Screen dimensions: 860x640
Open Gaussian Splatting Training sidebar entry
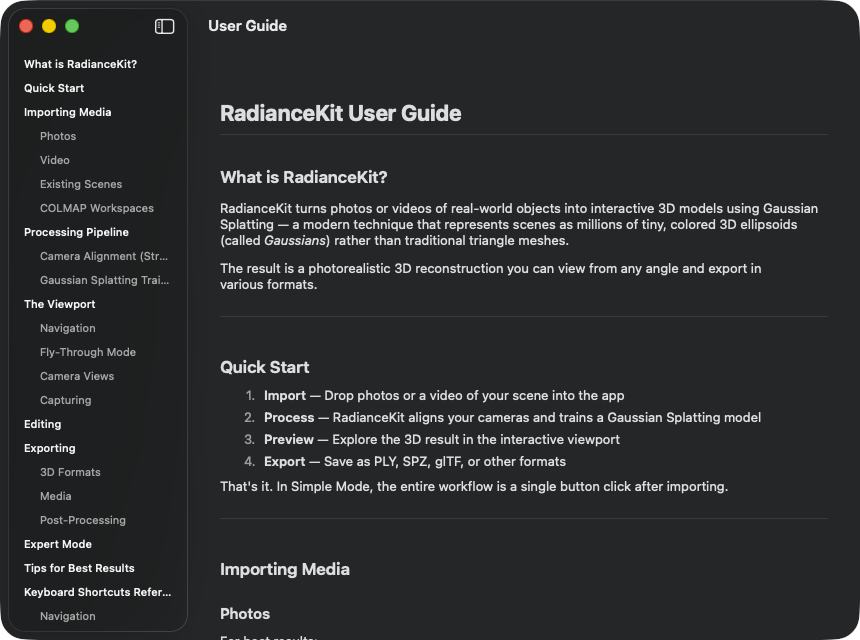click(104, 280)
